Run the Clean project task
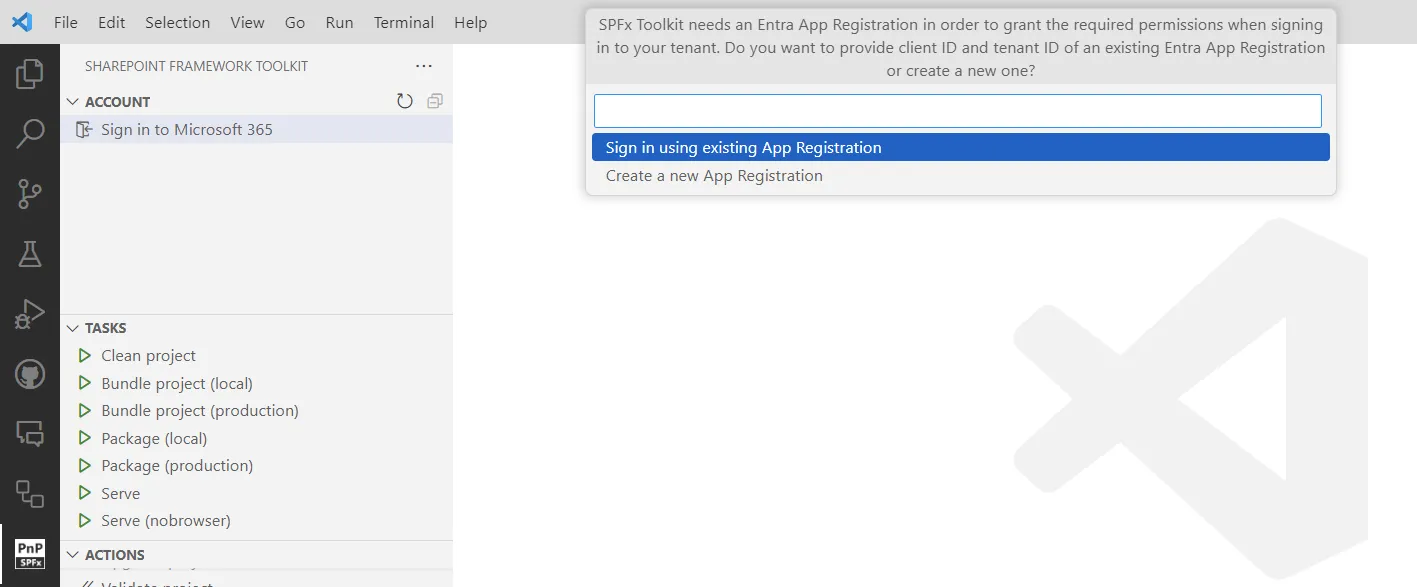The image size is (1417, 587). [x=147, y=355]
